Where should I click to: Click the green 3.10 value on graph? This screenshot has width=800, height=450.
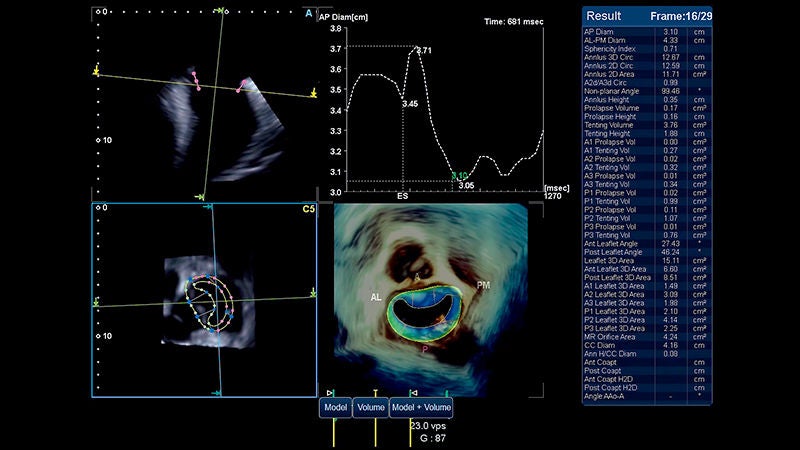(x=459, y=176)
